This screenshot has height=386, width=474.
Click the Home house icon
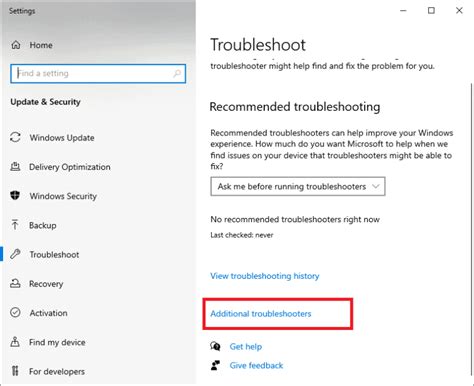point(16,45)
